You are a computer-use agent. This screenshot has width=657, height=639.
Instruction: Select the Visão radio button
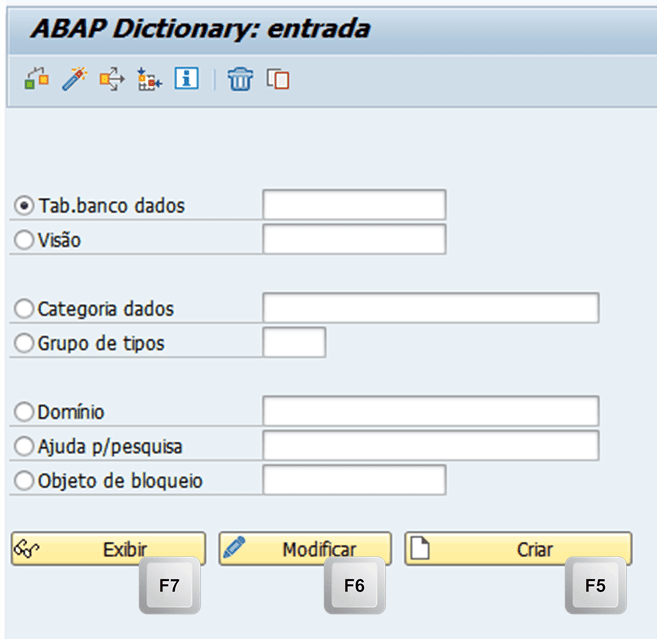[24, 240]
